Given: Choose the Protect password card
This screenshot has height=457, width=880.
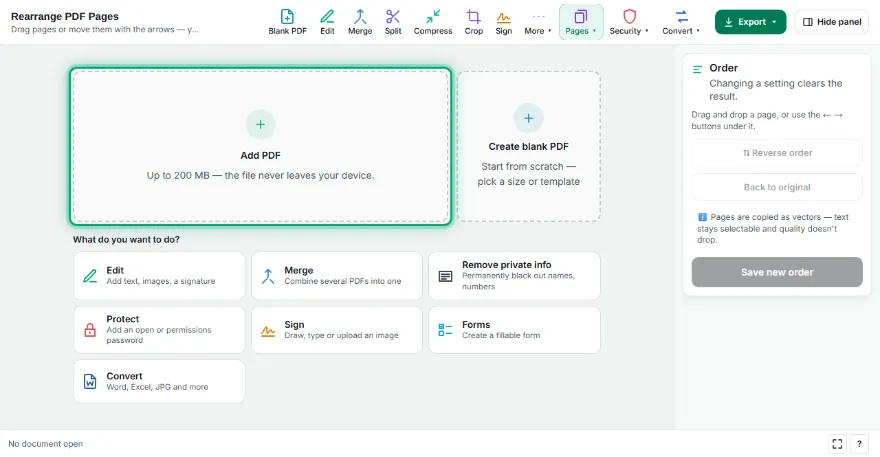Looking at the screenshot, I should coord(159,330).
